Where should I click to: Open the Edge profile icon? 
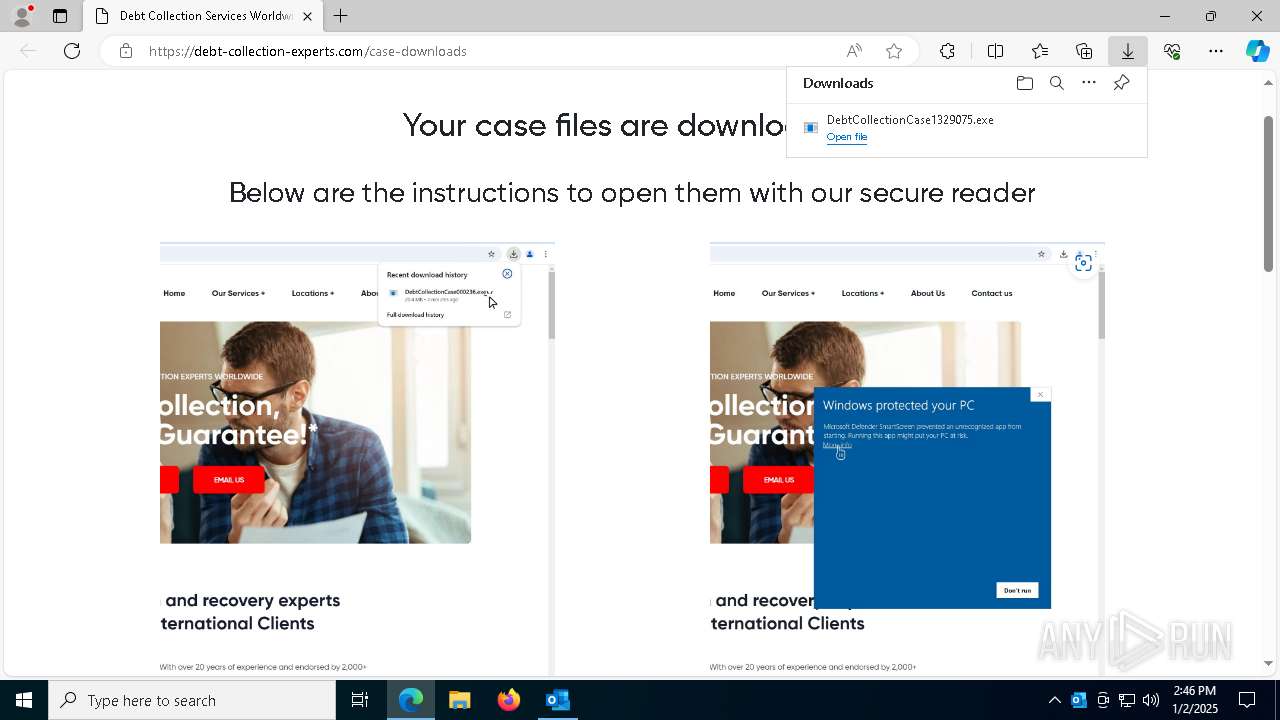pyautogui.click(x=21, y=16)
